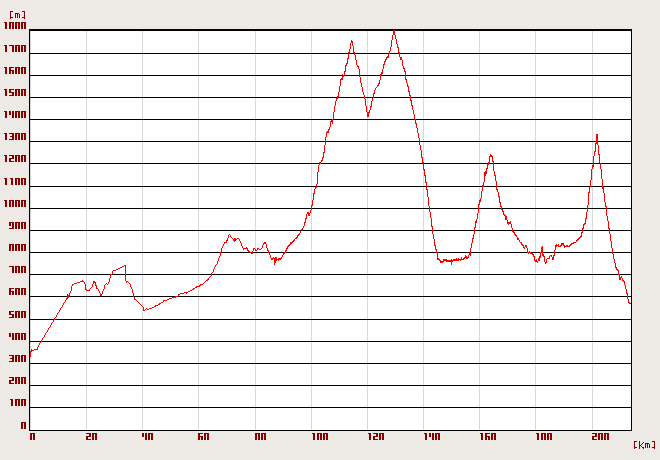Click the 0 label on the elevation axis
Image resolution: width=660 pixels, height=460 pixels.
22,426
